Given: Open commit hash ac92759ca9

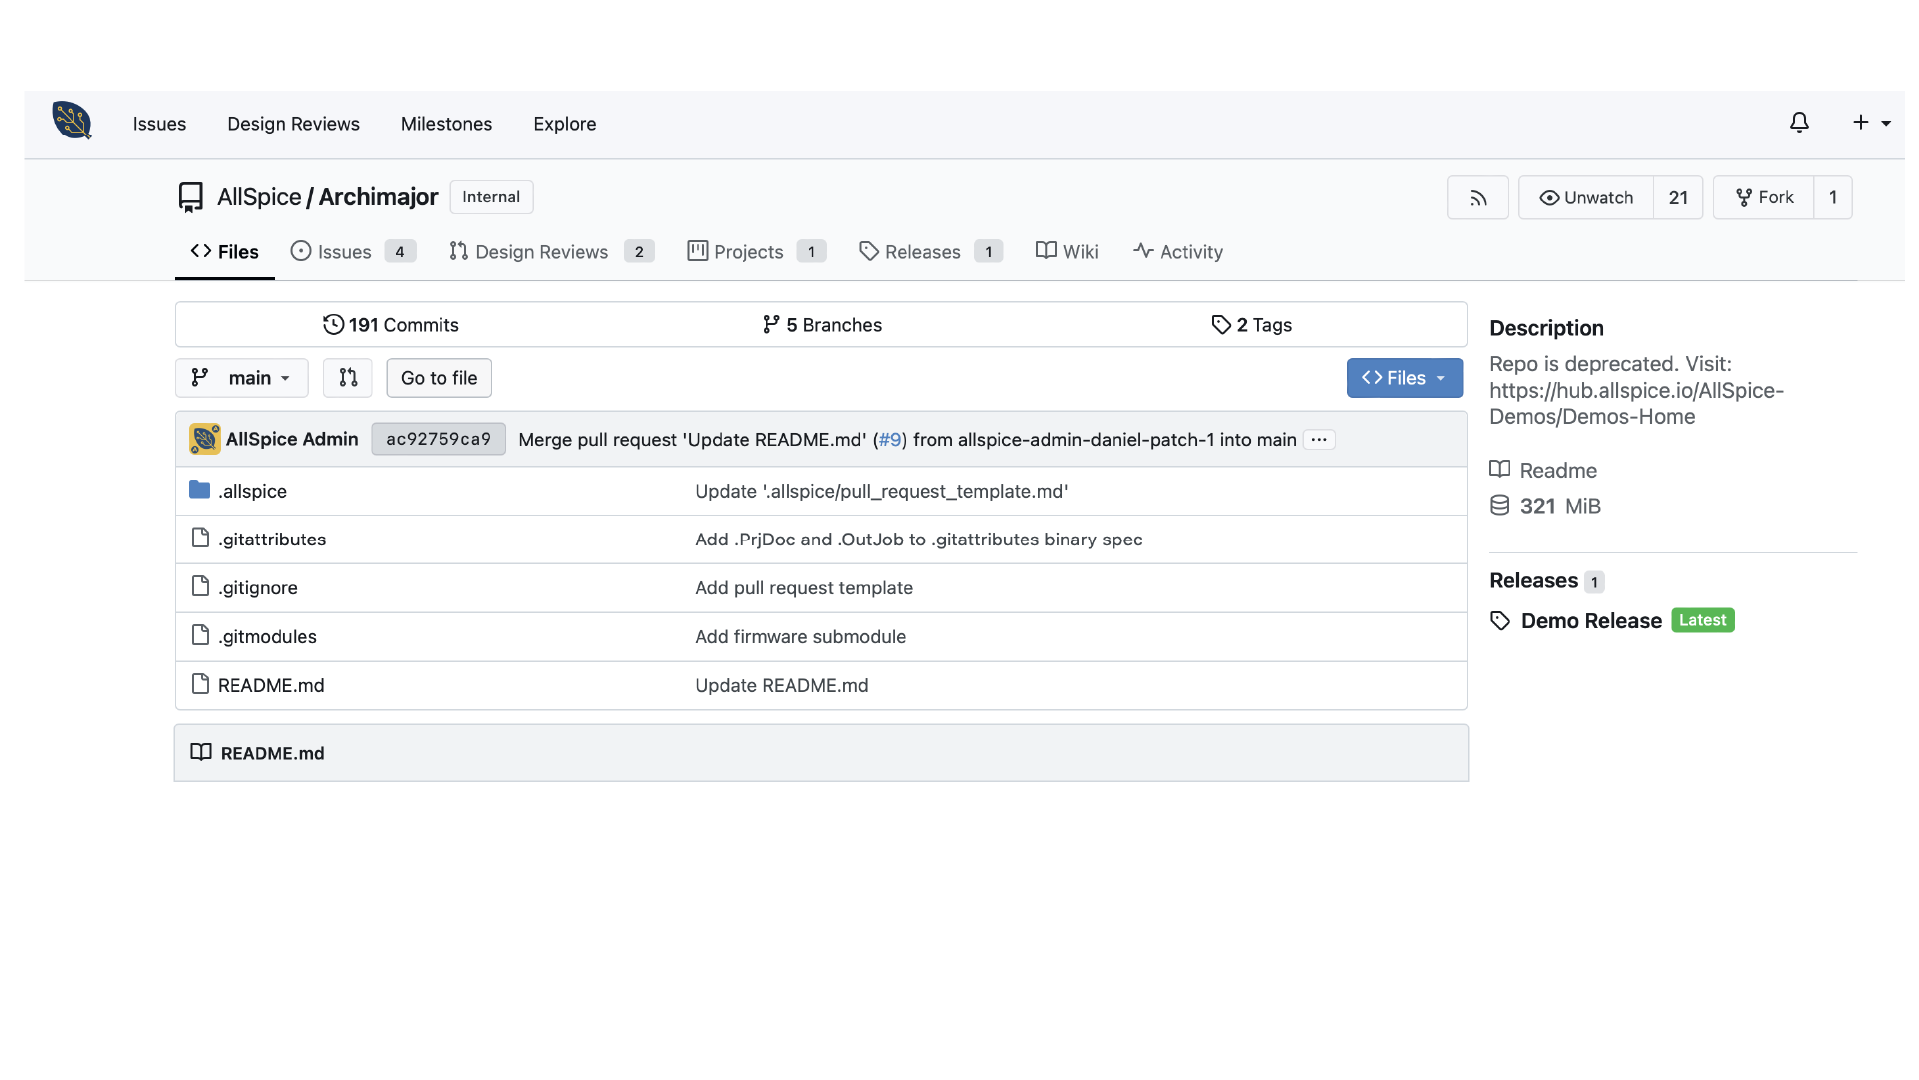Looking at the screenshot, I should point(438,439).
